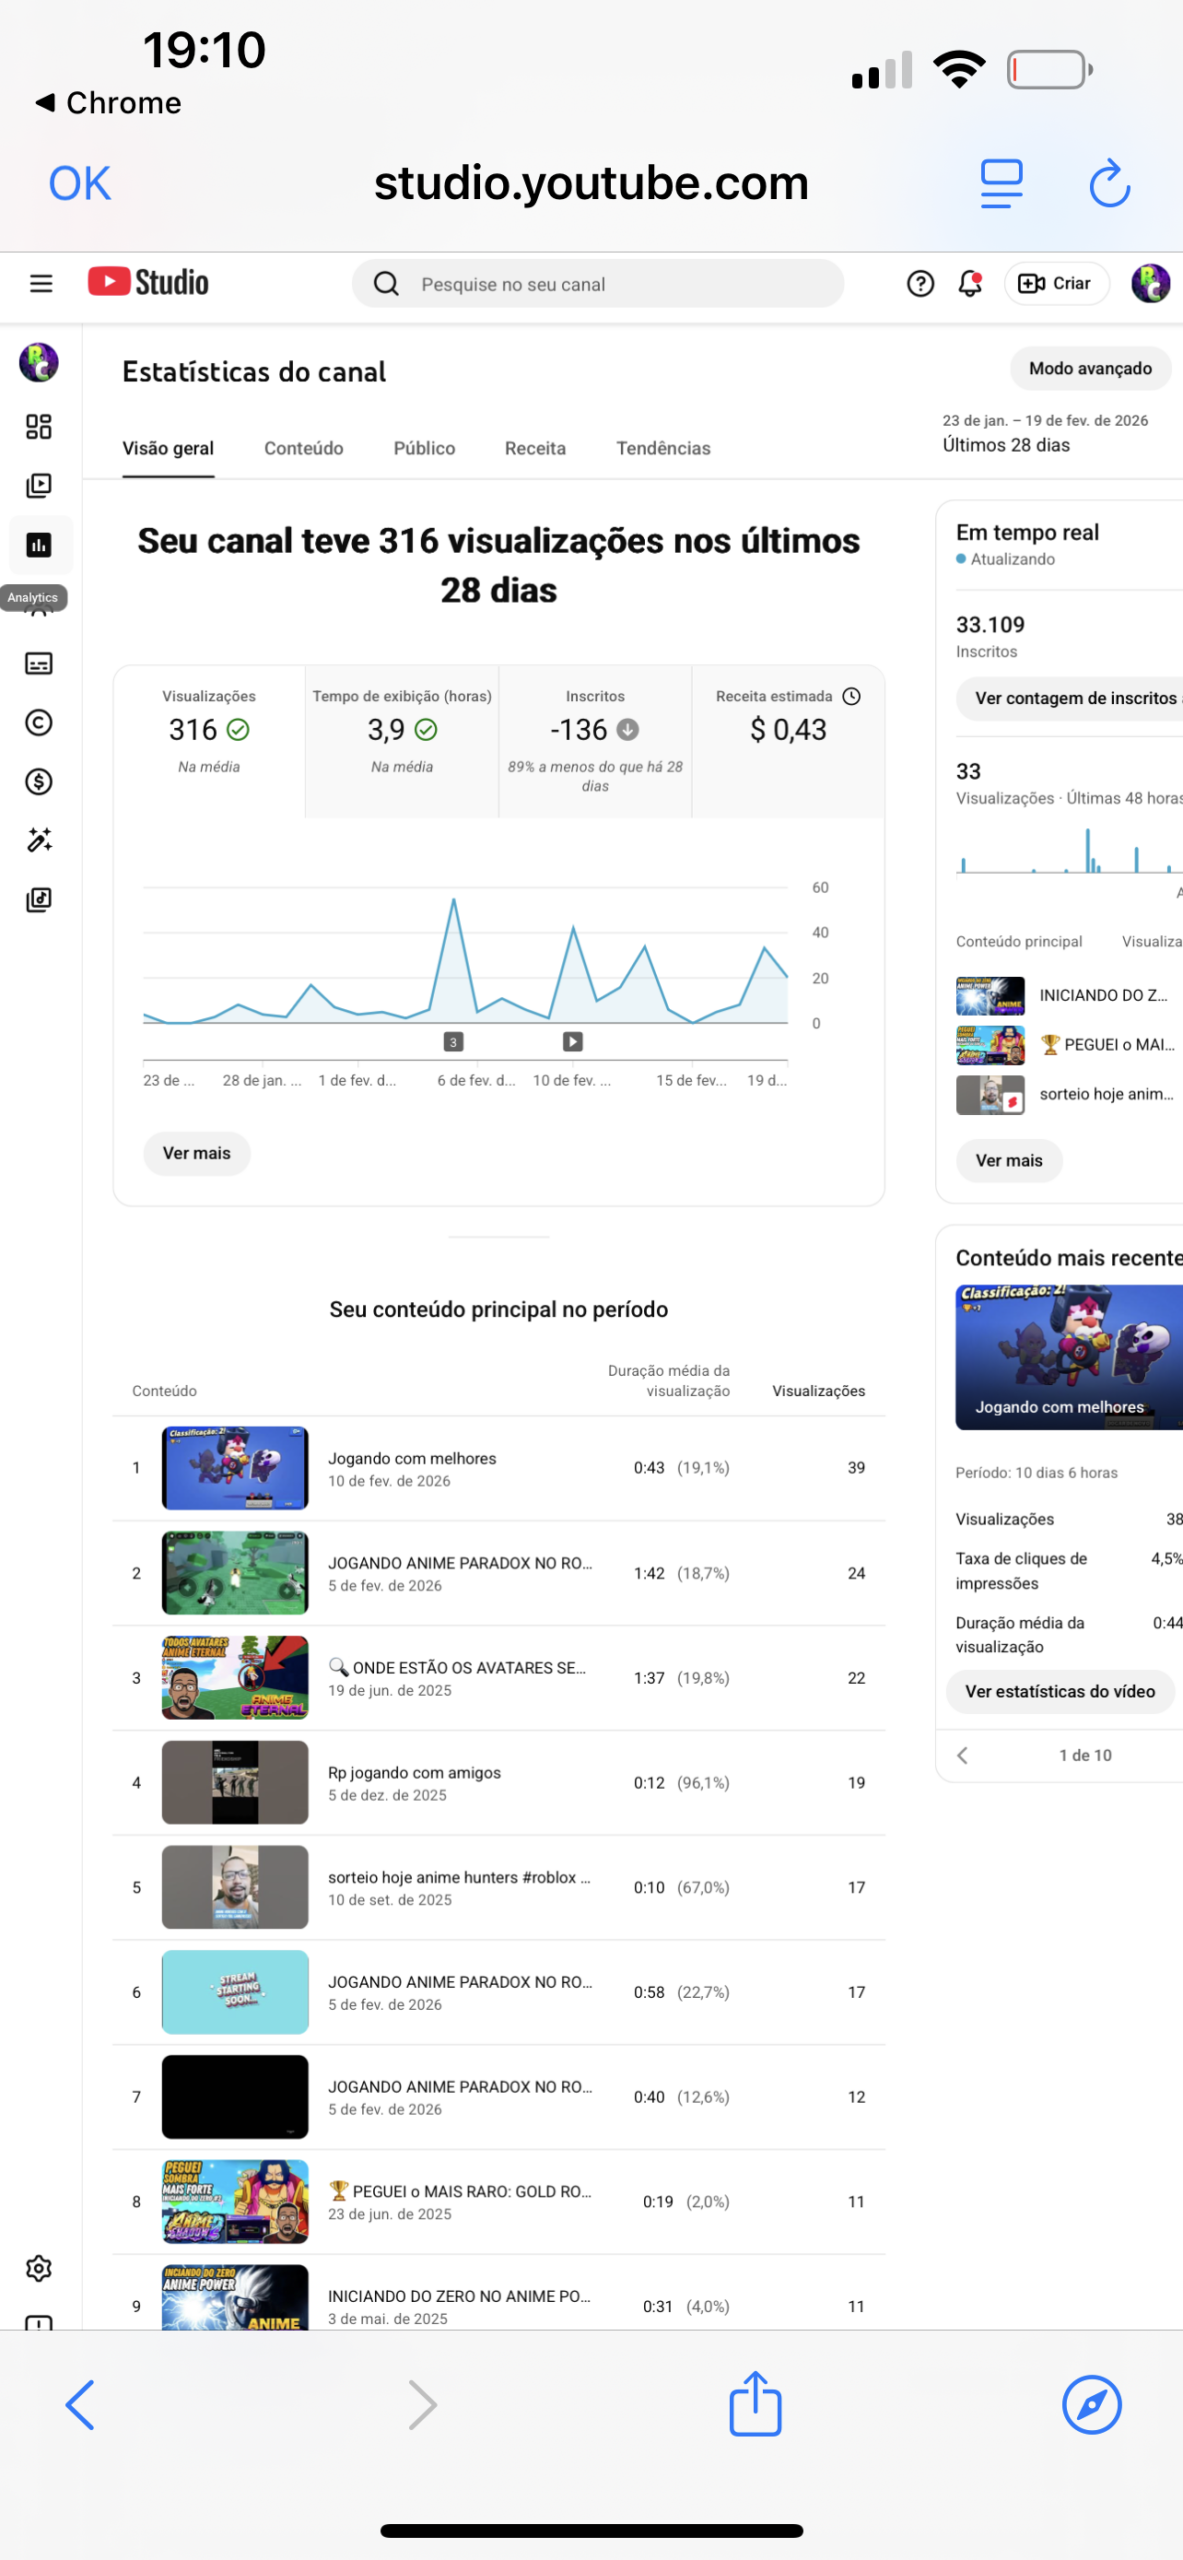
Task: Open the Copyright icon in sidebar
Action: tap(39, 722)
